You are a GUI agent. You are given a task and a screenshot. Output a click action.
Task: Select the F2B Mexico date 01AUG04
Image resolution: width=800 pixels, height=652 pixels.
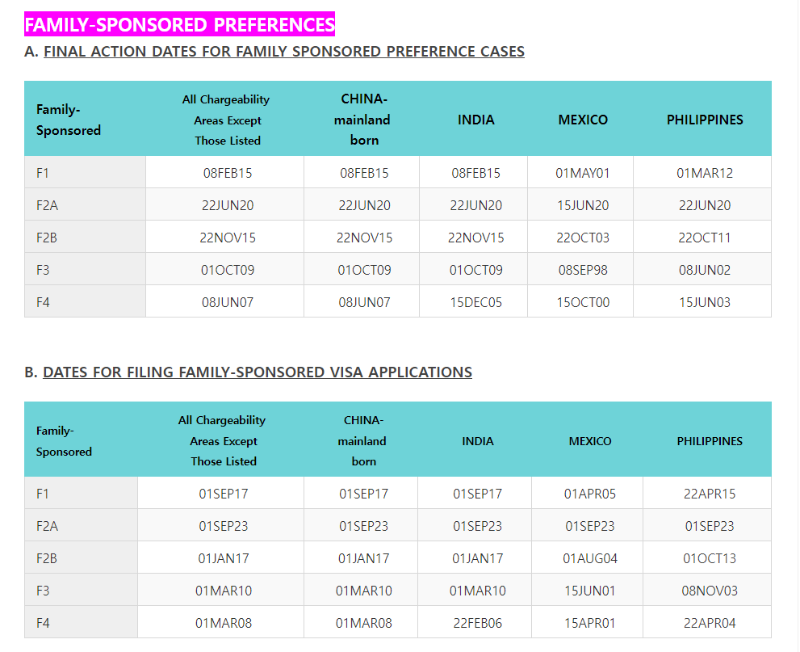pos(590,558)
